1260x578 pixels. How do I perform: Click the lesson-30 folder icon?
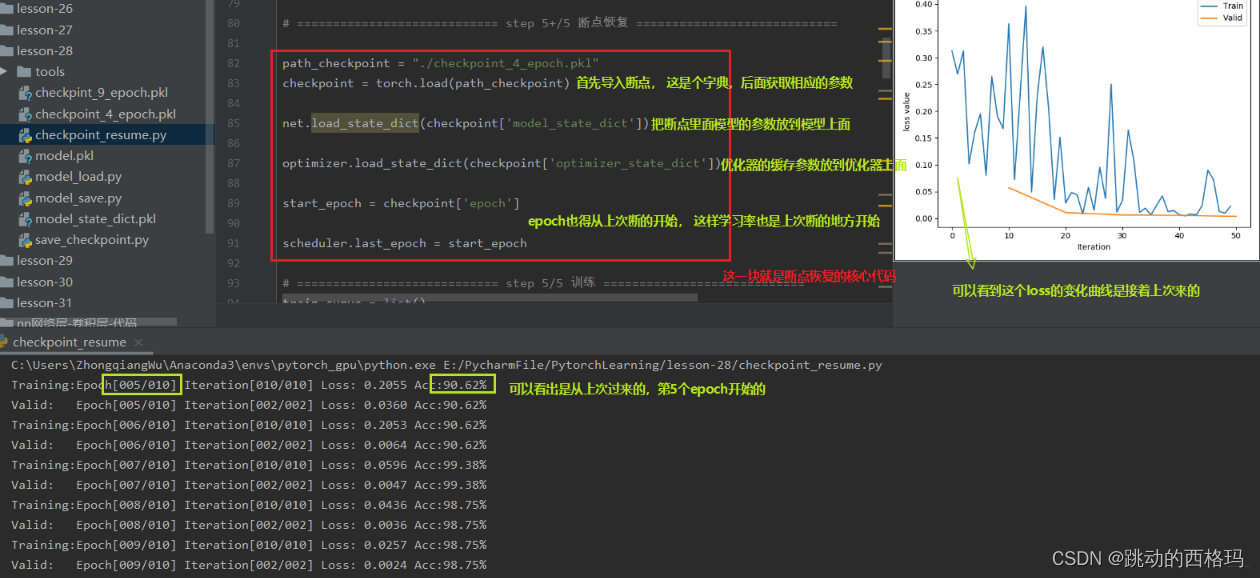(7, 282)
